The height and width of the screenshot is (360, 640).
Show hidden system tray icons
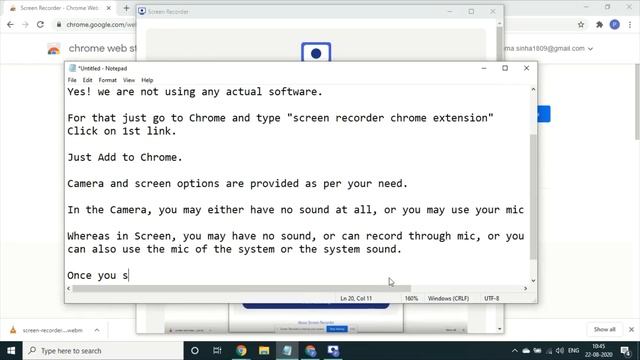[514, 351]
